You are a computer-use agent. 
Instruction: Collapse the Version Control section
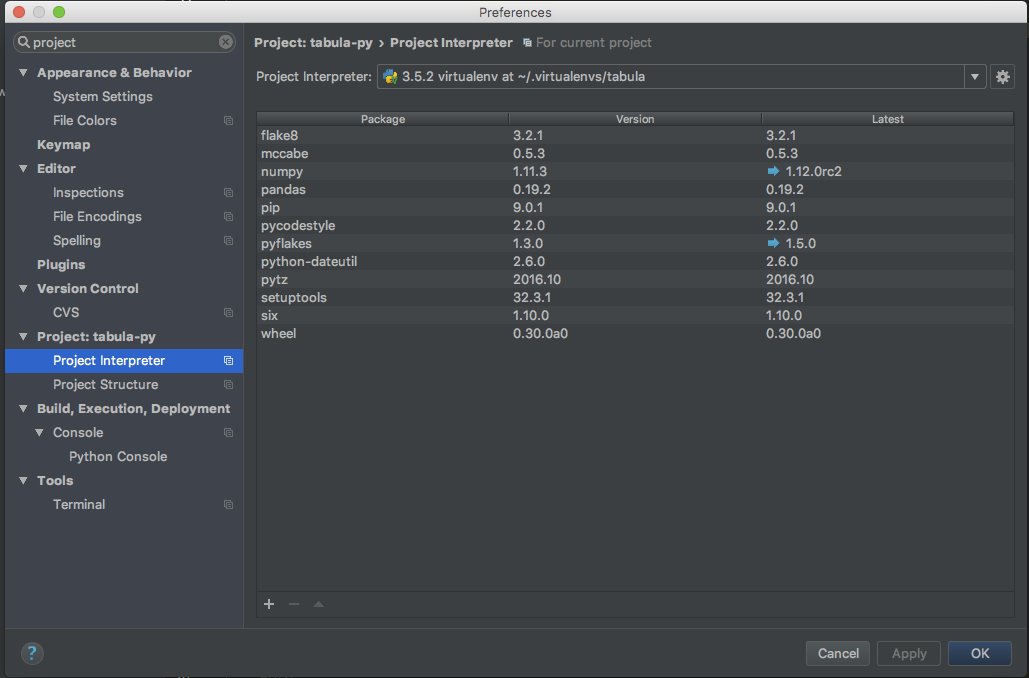coord(23,288)
